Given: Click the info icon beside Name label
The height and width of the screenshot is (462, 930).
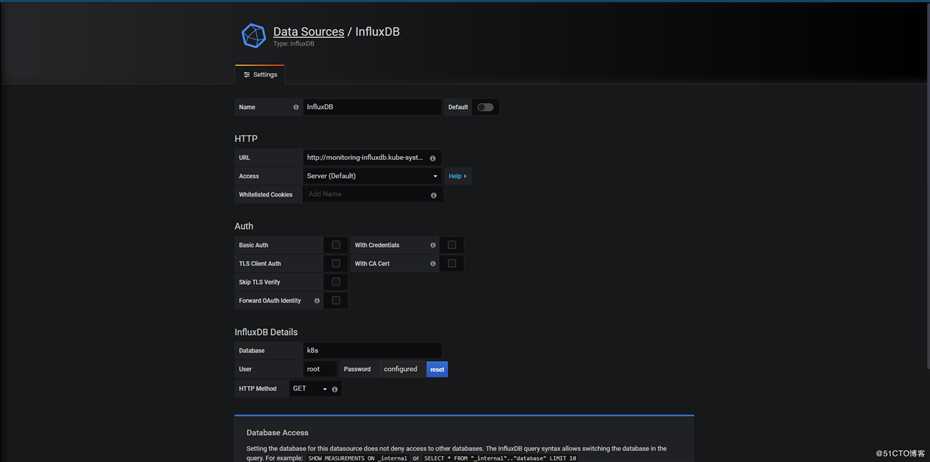Looking at the screenshot, I should click(x=296, y=107).
